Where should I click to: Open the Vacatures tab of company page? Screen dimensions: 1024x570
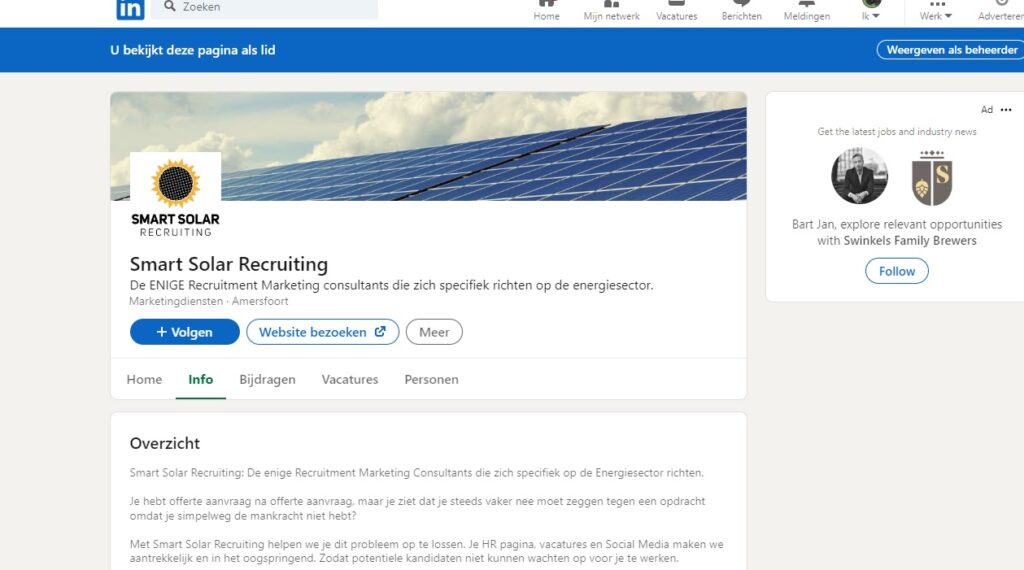pos(350,379)
